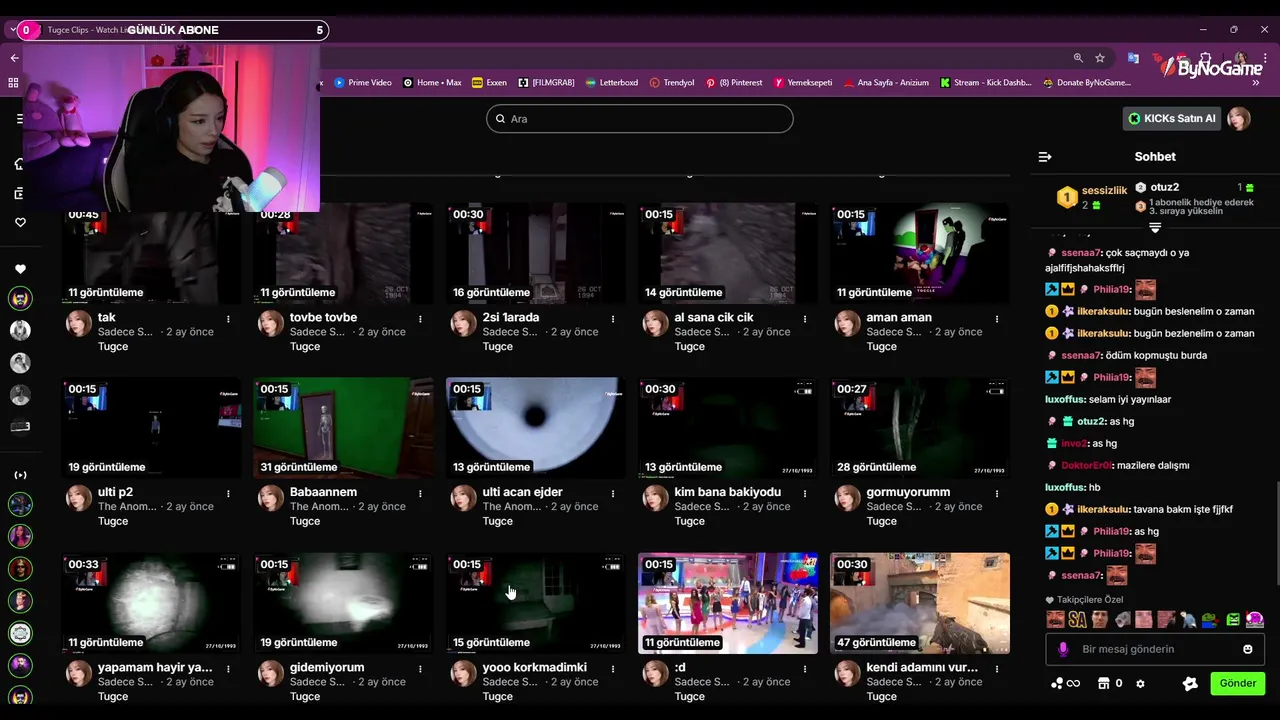Open the chat shop icon beside the 0 counter
Screen dimensions: 1280x720
pyautogui.click(x=1104, y=684)
